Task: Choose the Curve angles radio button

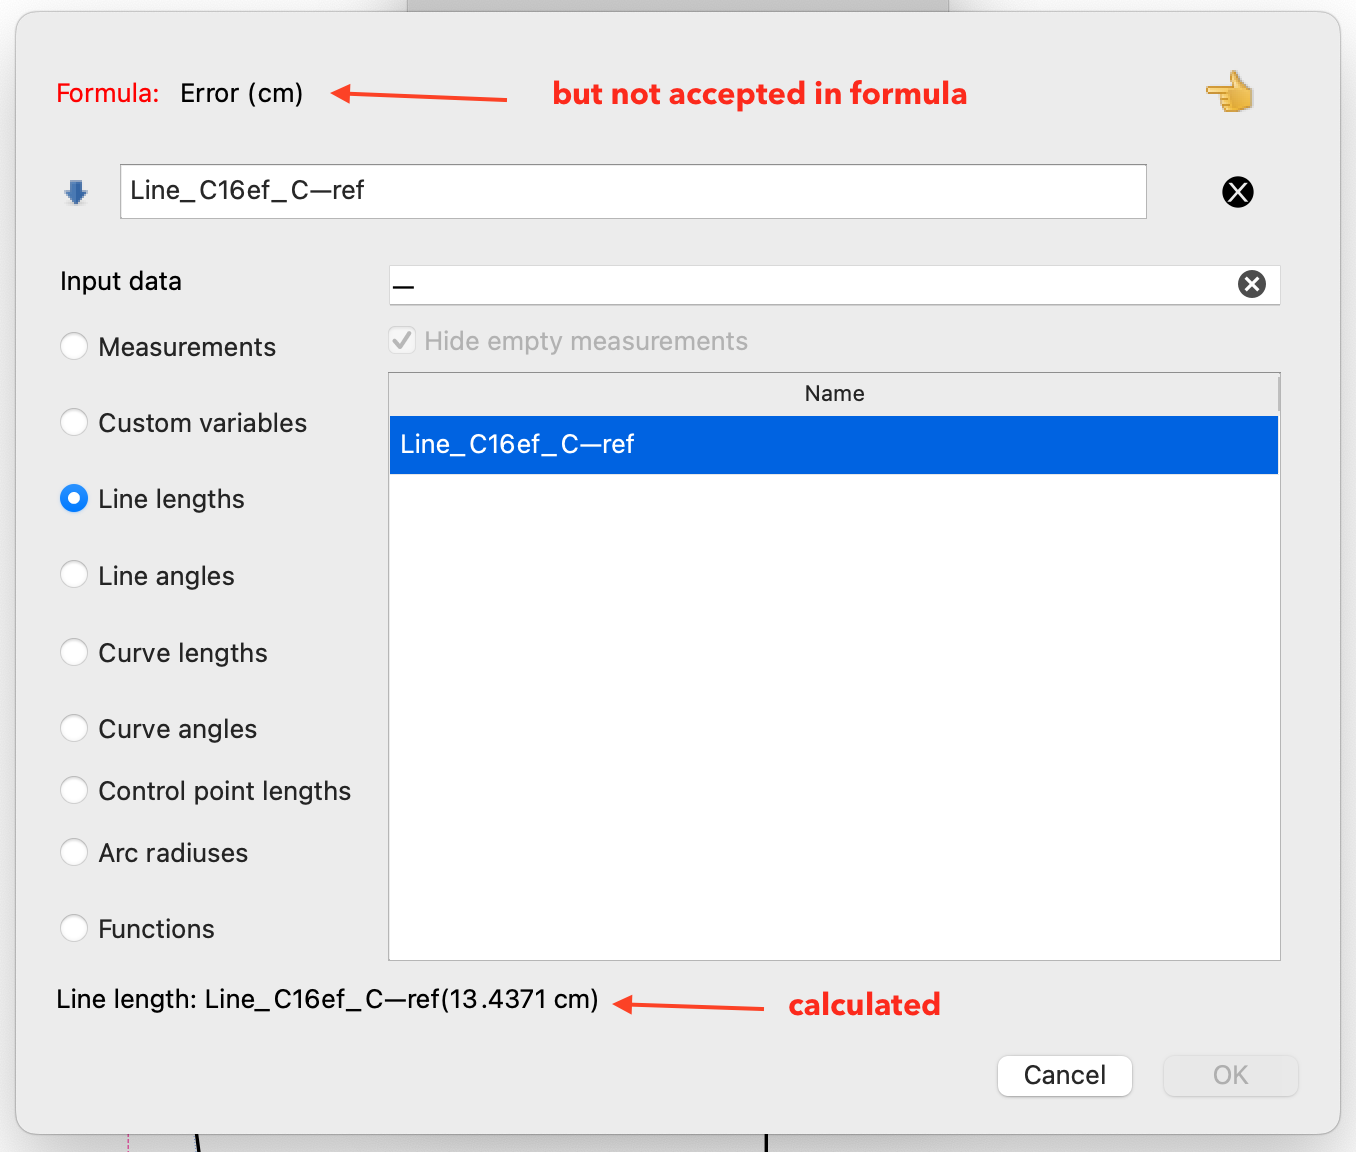Action: coord(74,729)
